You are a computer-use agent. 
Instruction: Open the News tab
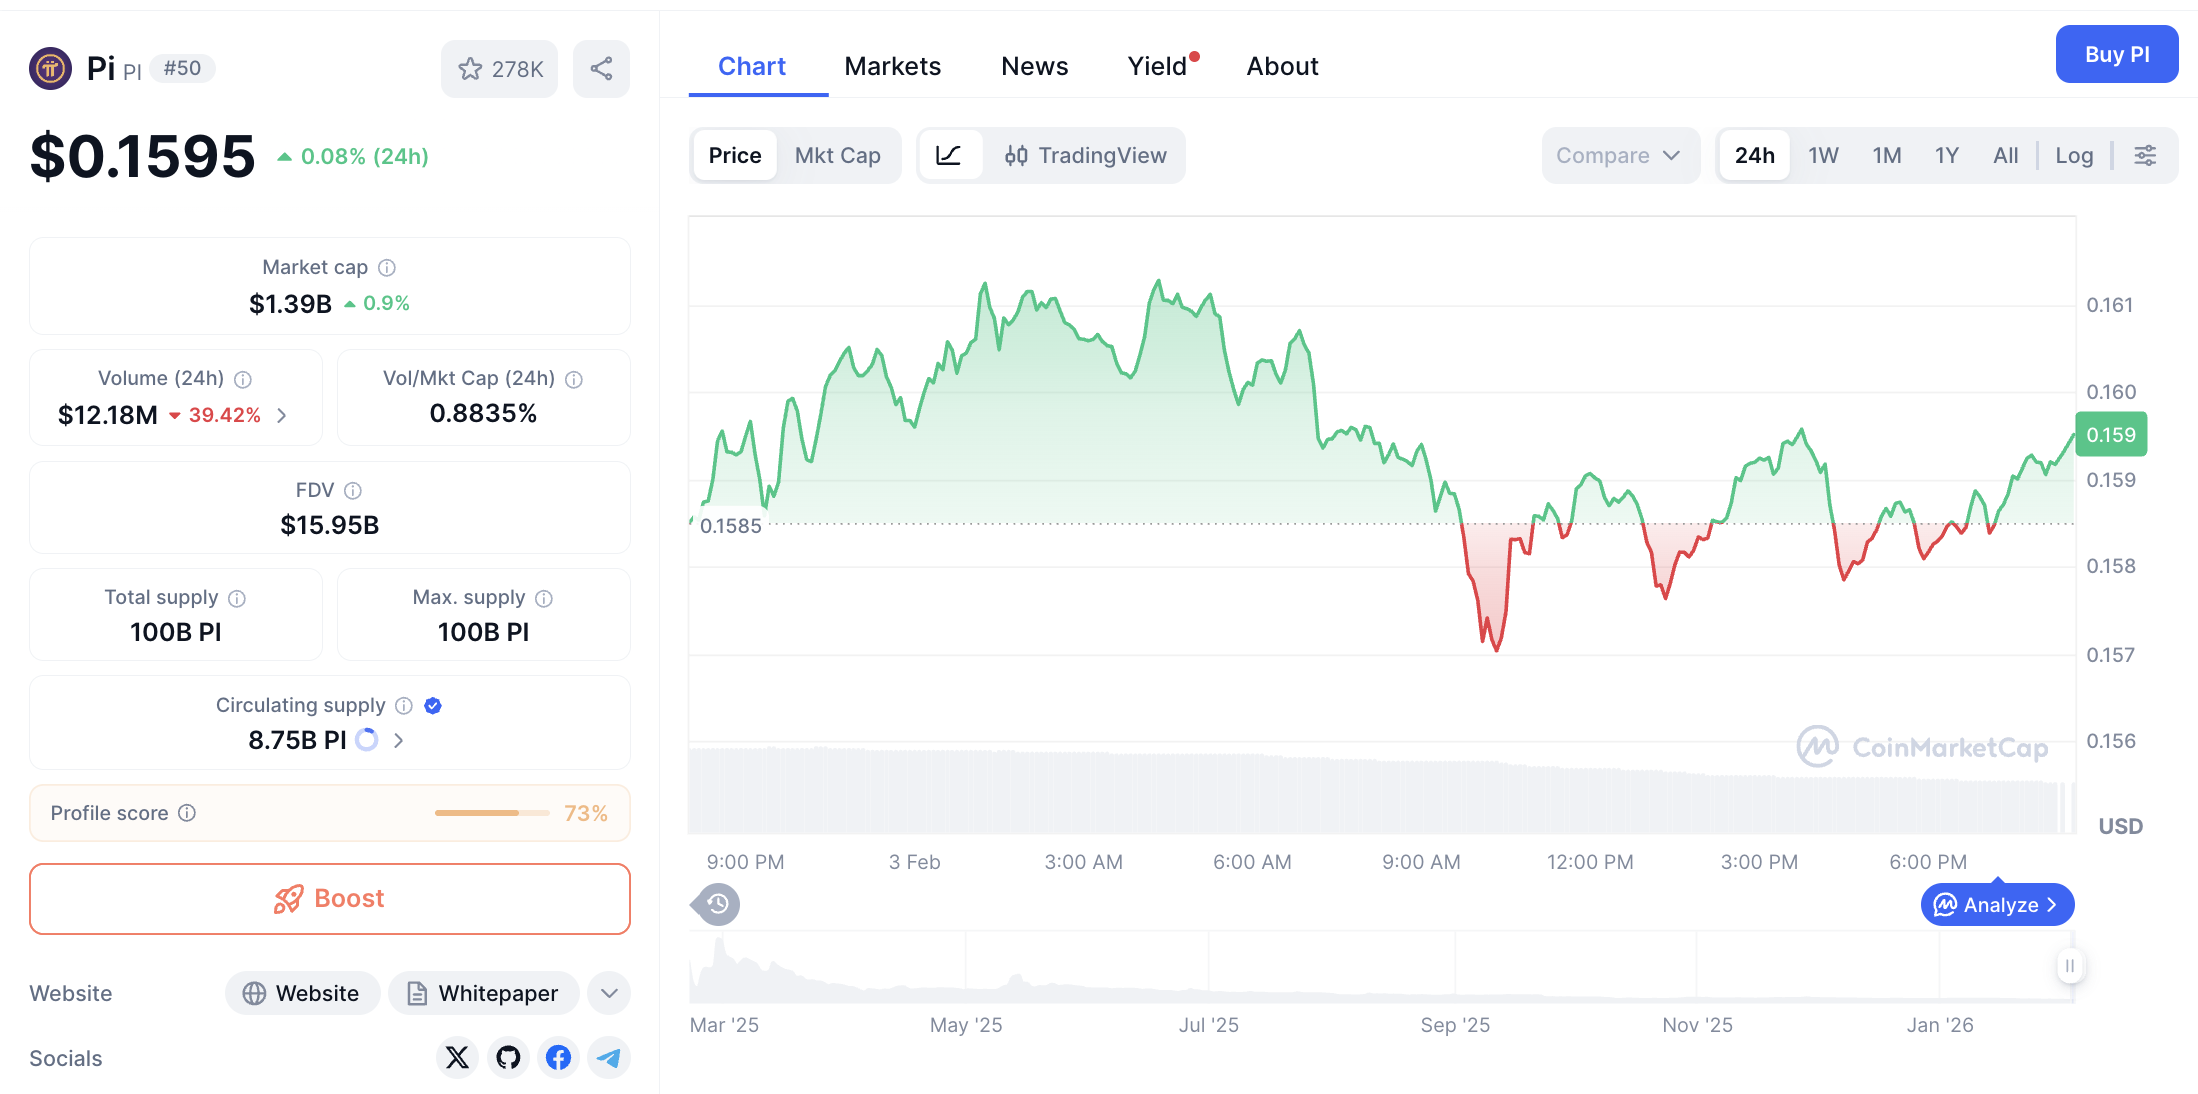[1034, 65]
